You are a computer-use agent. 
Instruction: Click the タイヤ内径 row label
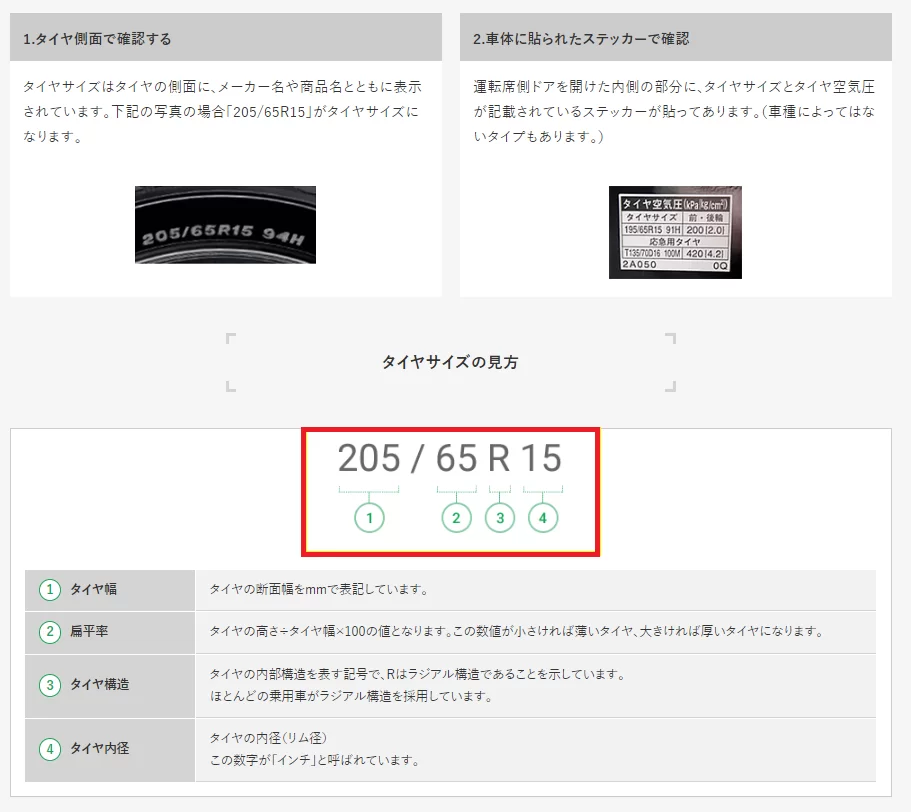pyautogui.click(x=99, y=748)
